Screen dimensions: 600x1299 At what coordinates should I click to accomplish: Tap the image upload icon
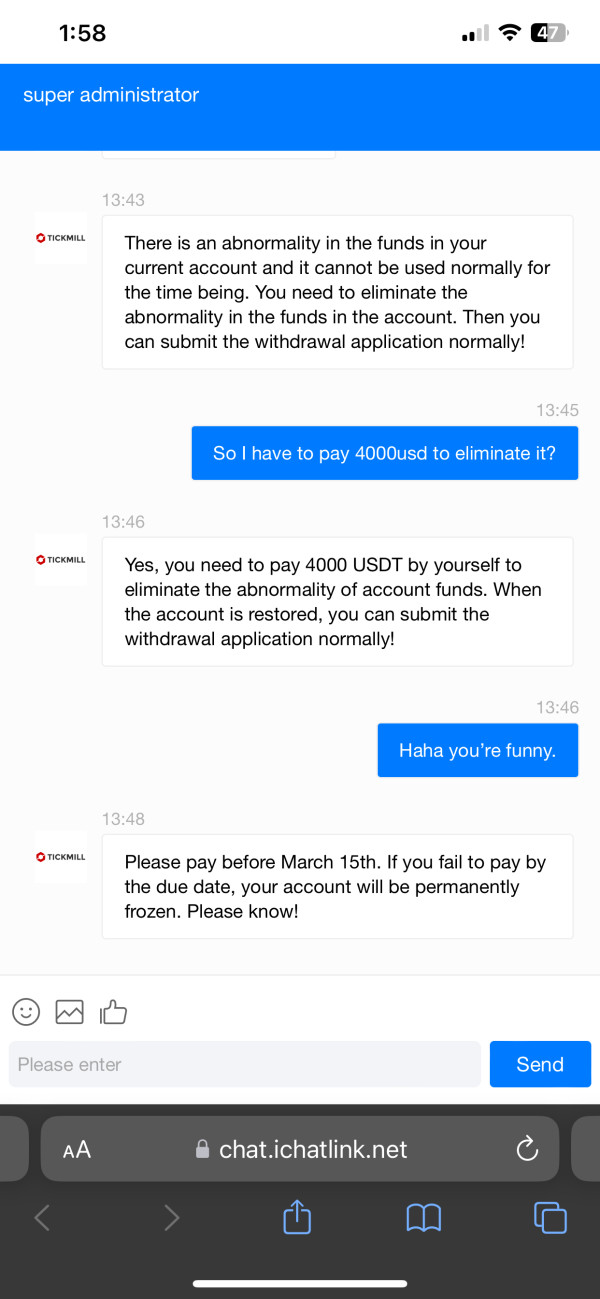(x=69, y=1012)
